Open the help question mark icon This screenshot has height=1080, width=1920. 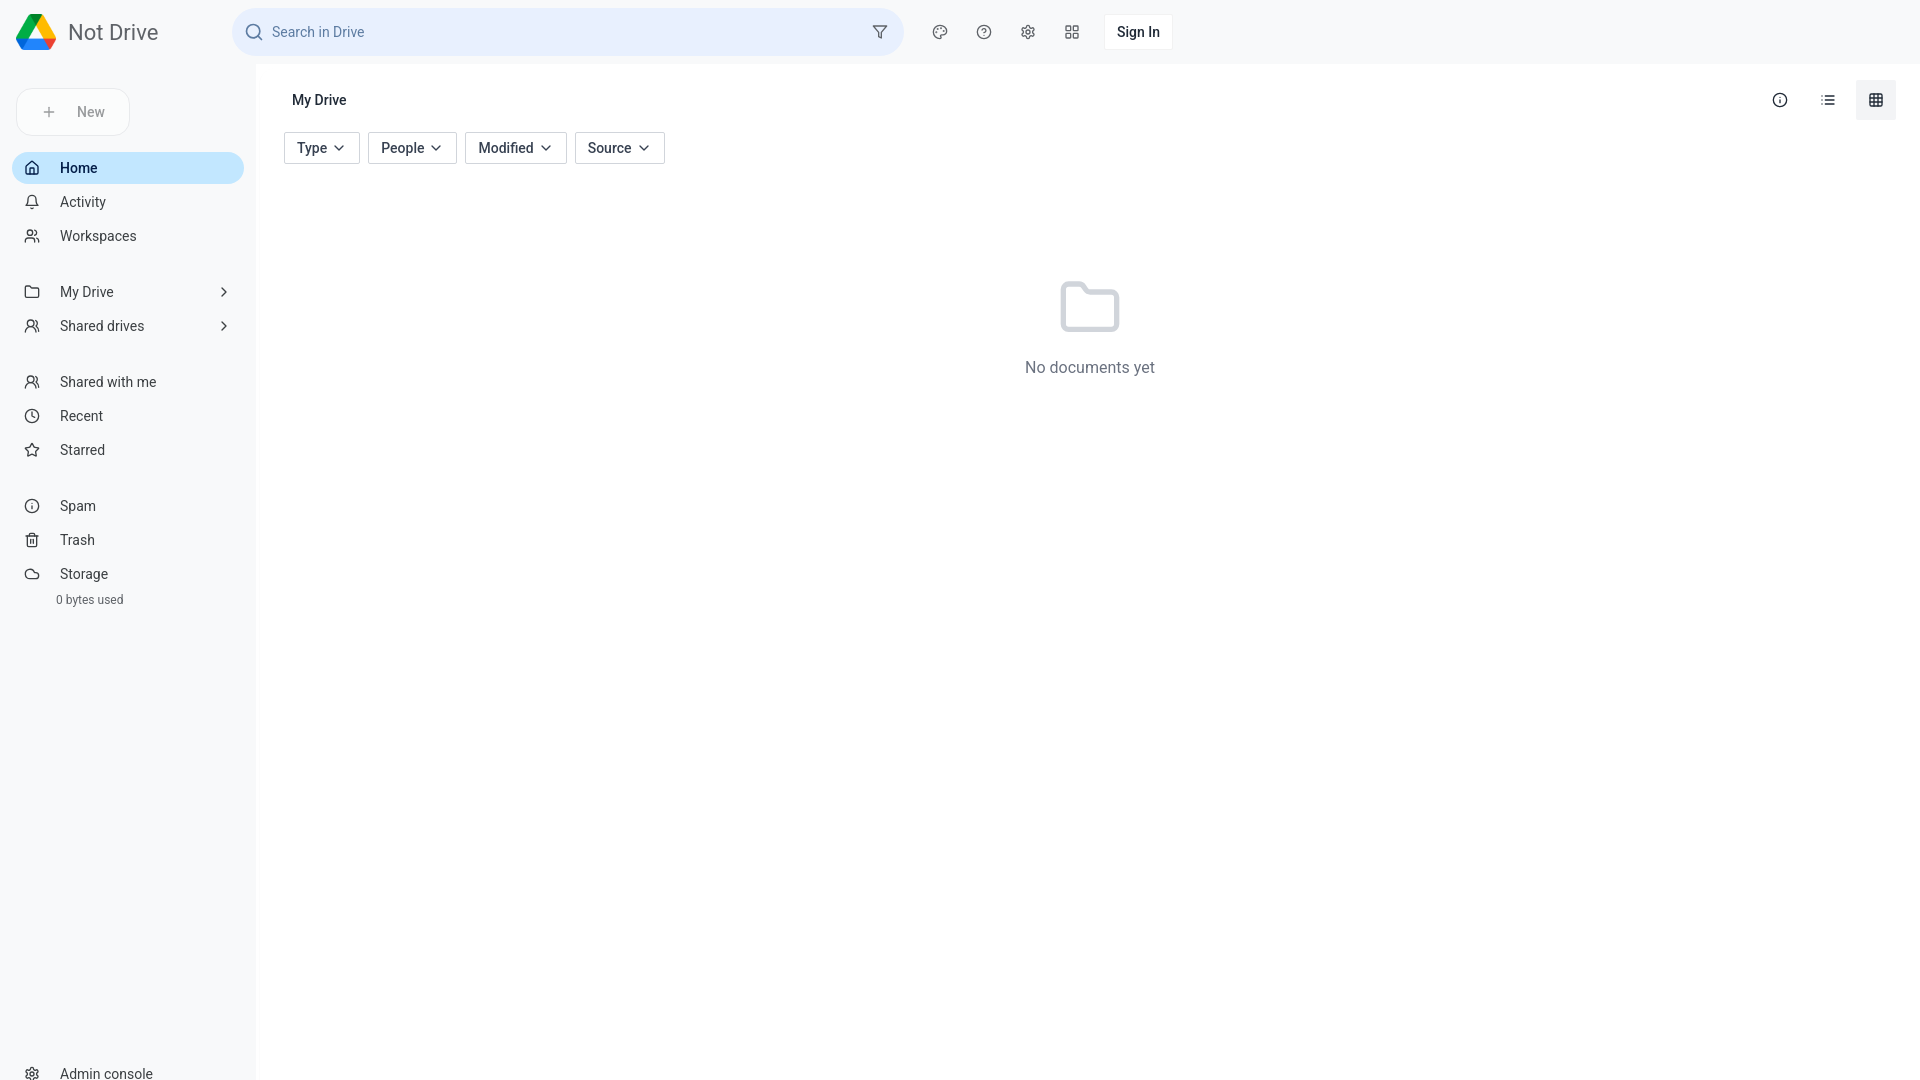(x=984, y=32)
